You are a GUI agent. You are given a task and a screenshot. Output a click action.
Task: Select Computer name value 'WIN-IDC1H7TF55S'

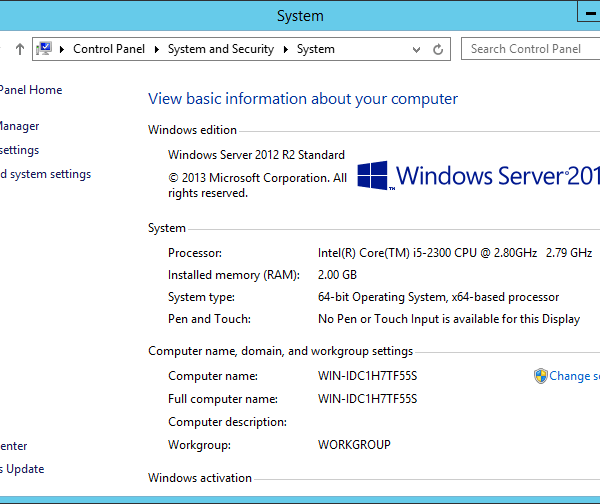pos(367,376)
